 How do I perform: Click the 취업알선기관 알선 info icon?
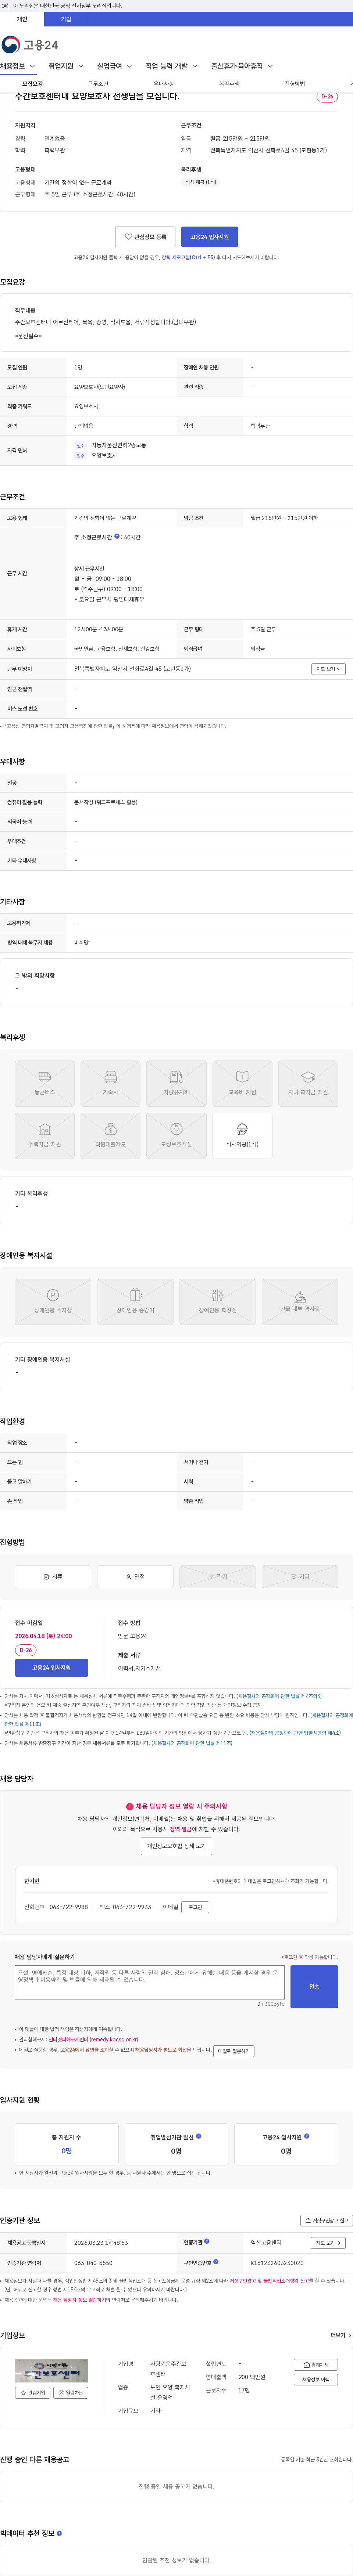coord(198,2136)
